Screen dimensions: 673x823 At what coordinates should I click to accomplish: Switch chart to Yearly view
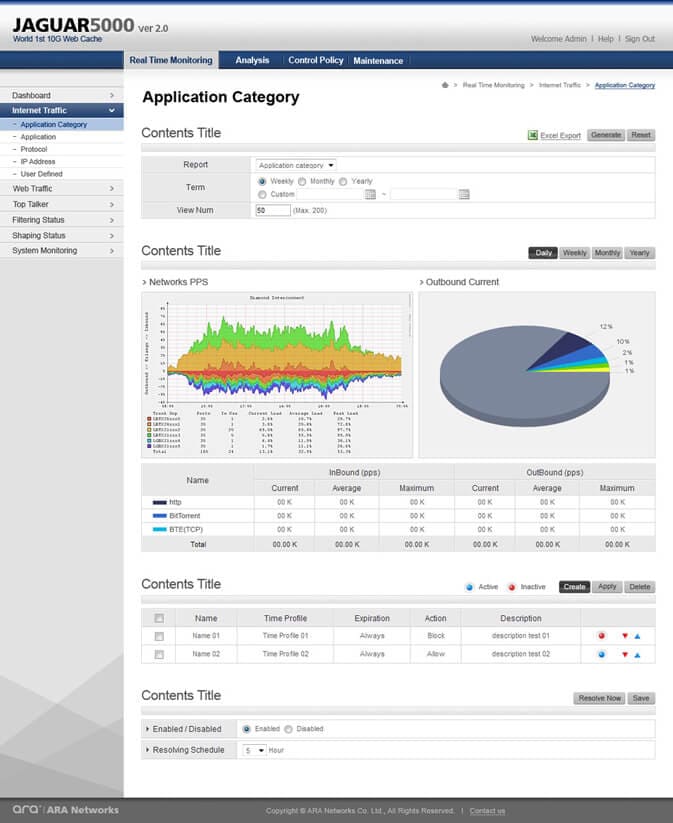[x=639, y=253]
